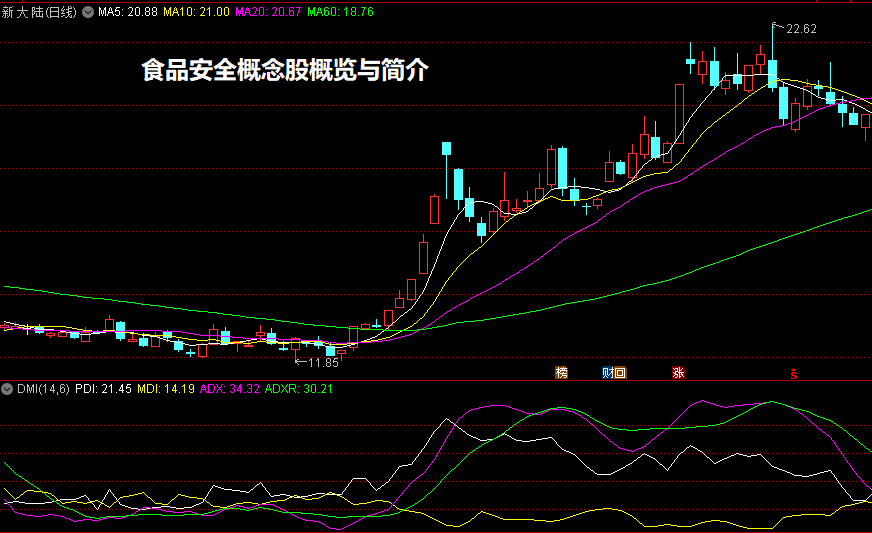Expand the DMI indicator dropdown arrow
872x533 pixels.
click(x=7, y=389)
